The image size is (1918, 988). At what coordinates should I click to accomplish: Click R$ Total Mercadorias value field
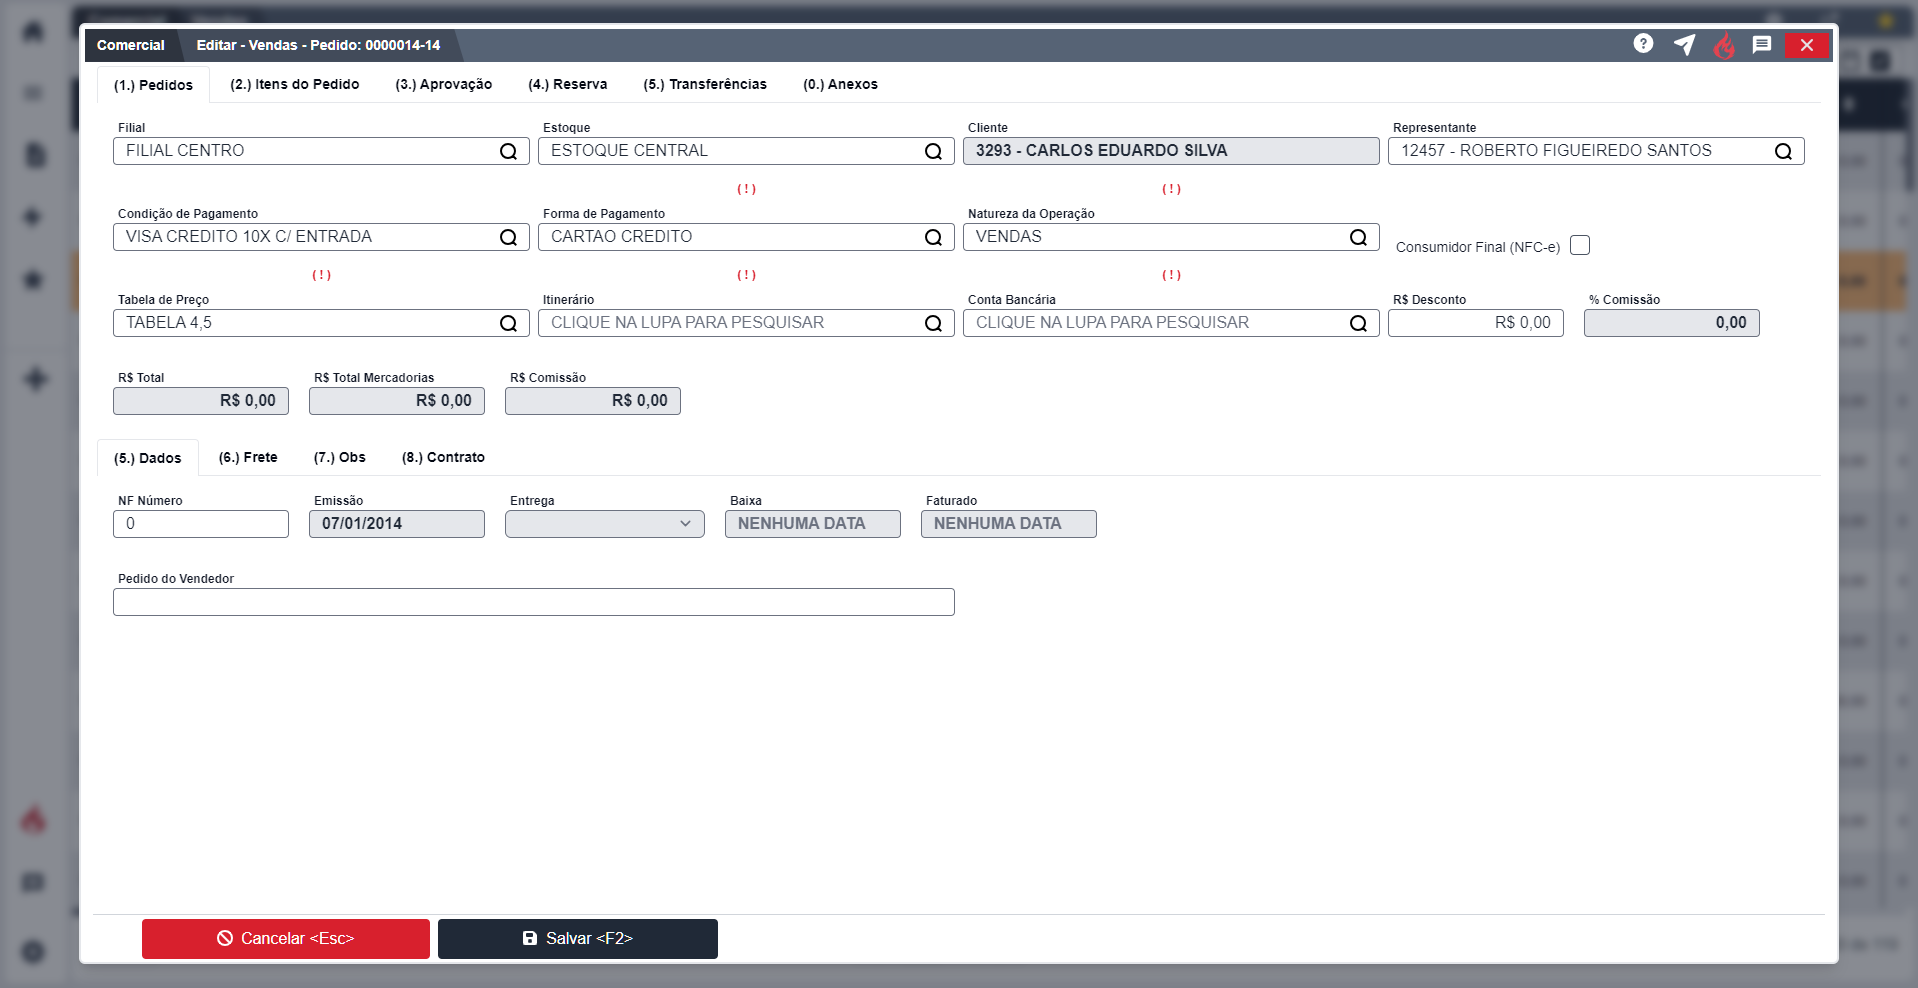(x=397, y=401)
